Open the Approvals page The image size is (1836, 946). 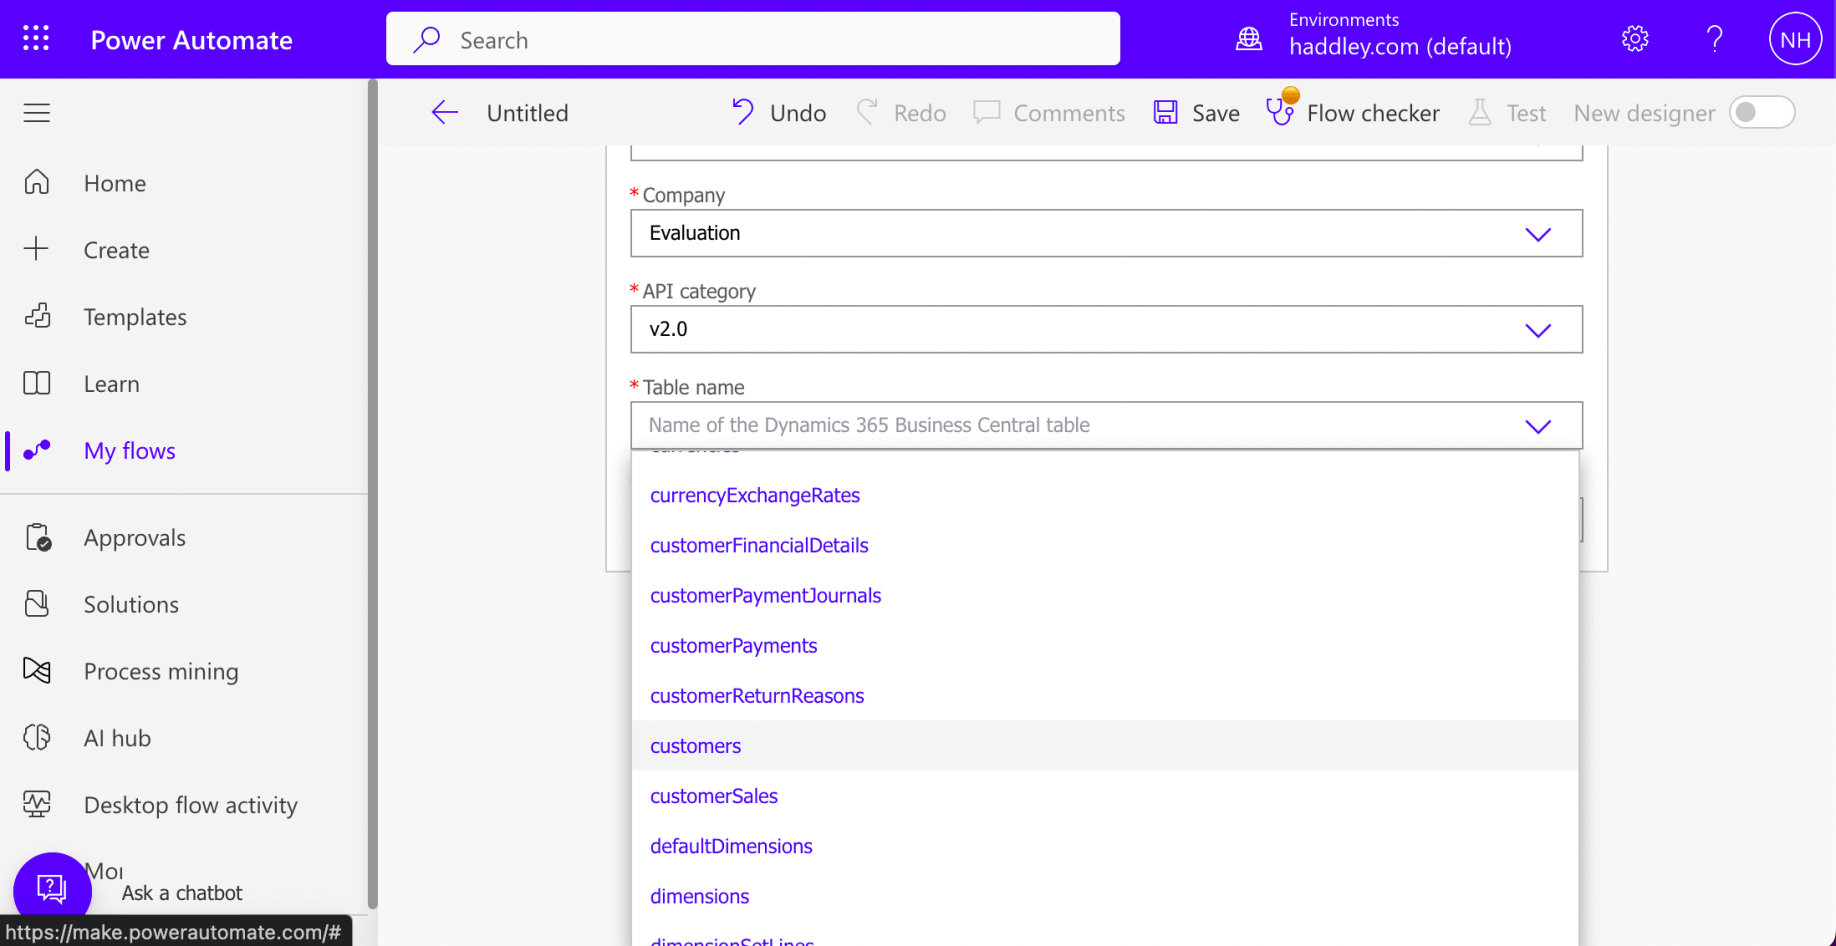[x=134, y=538]
